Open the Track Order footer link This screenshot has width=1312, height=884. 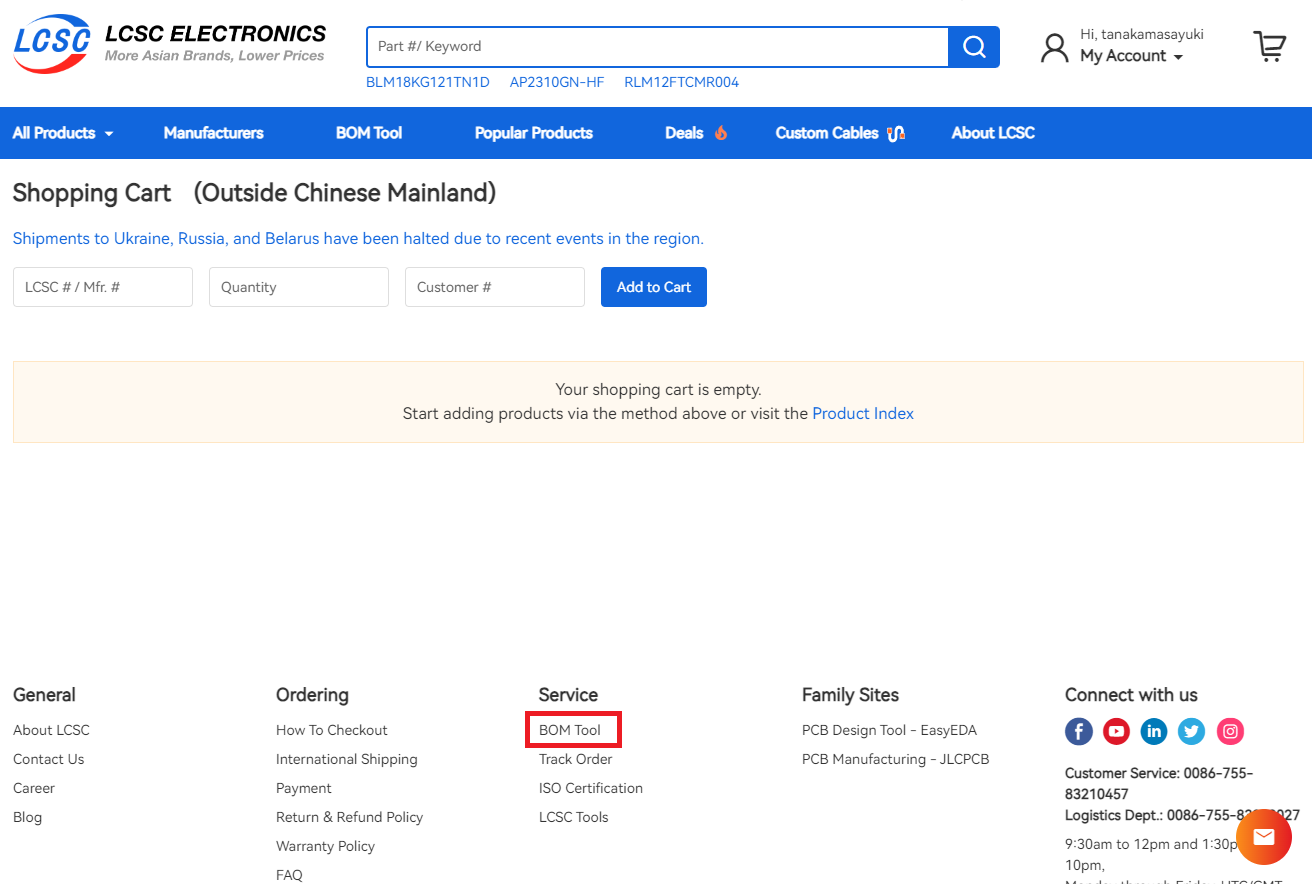[x=575, y=759]
